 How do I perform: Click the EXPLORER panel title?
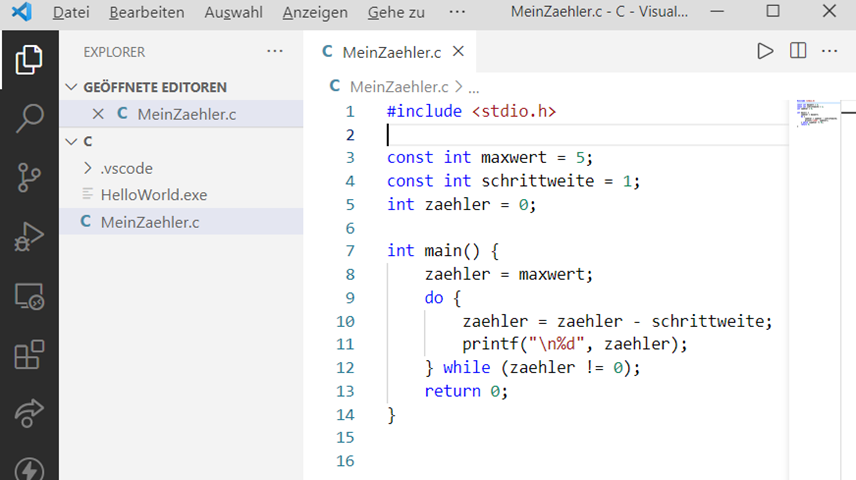[x=114, y=52]
